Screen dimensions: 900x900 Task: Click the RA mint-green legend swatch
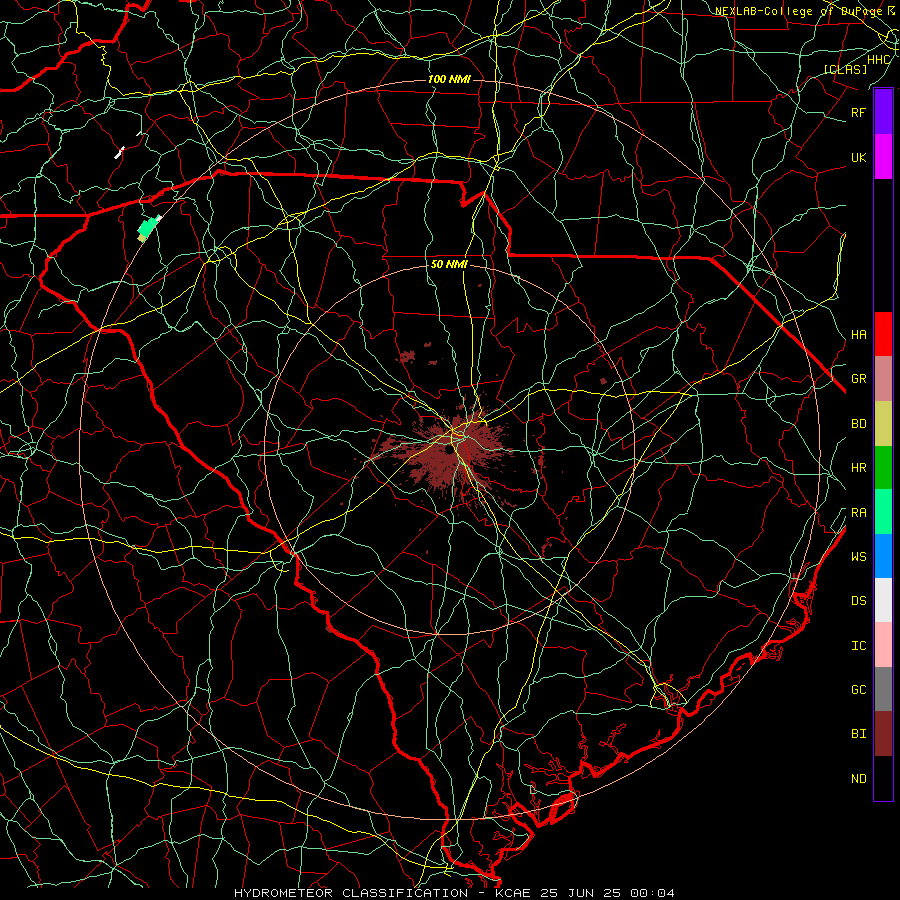point(883,512)
